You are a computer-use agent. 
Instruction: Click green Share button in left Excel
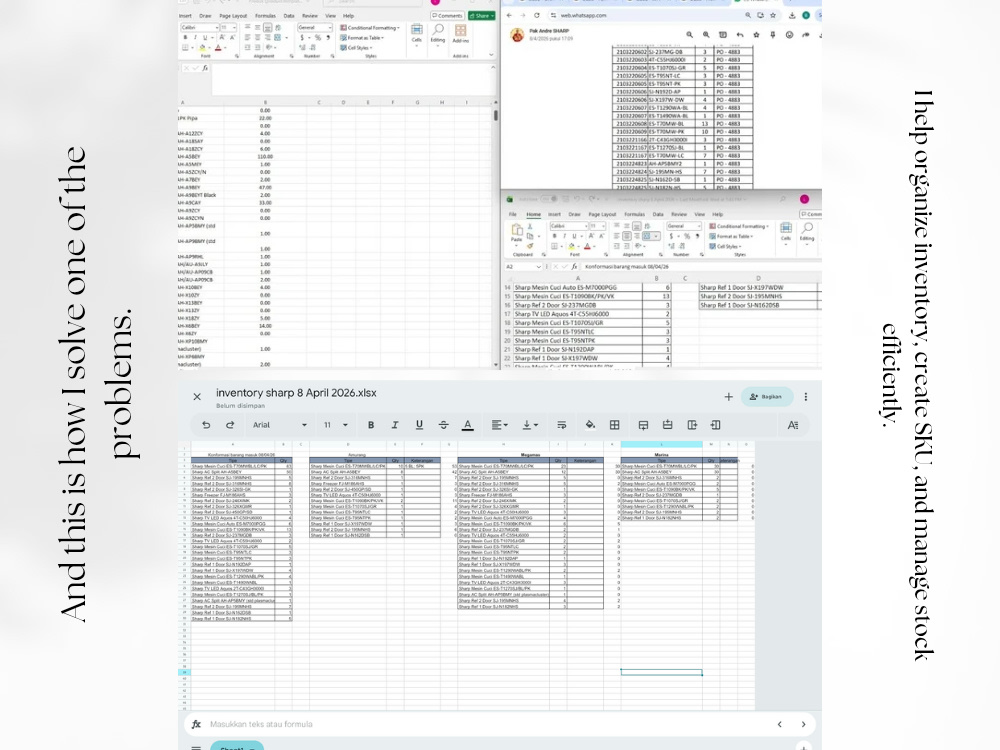[x=482, y=15]
